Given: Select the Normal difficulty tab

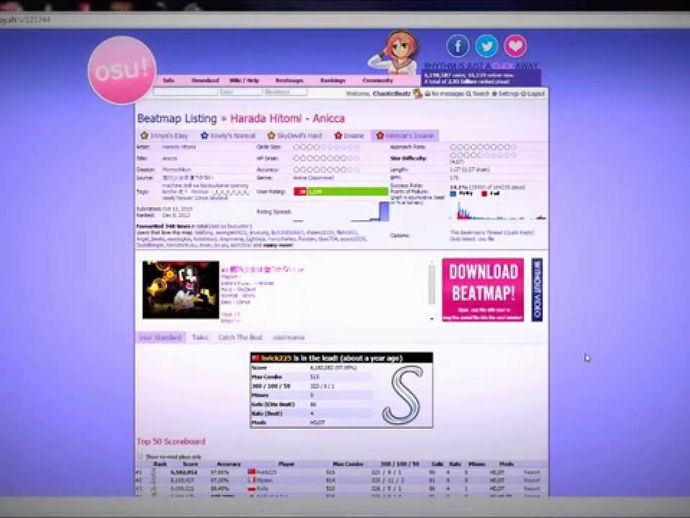Looking at the screenshot, I should 228,136.
